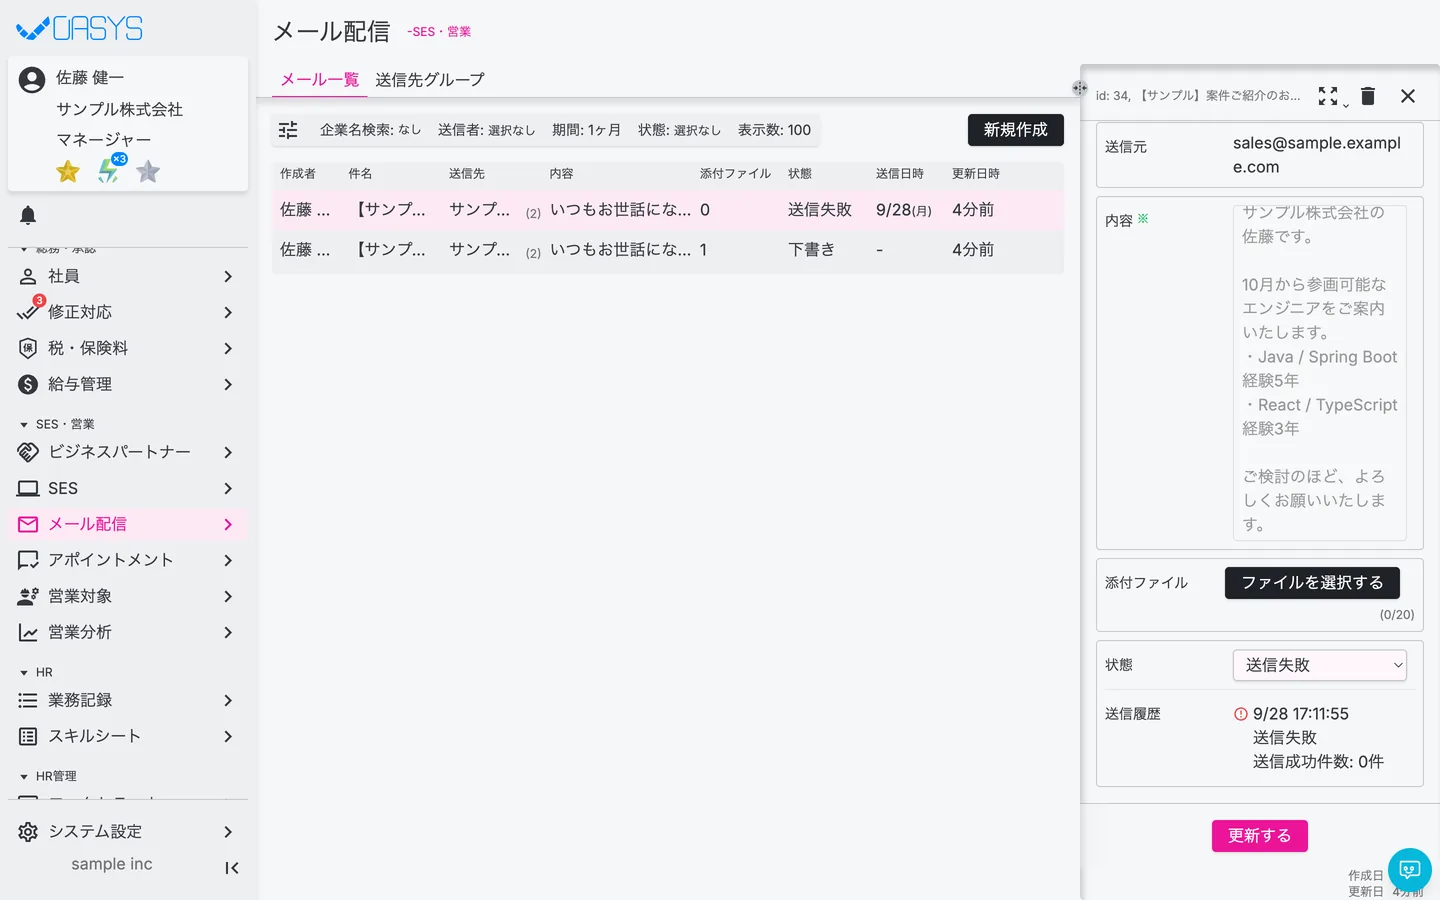Click the 新規作成 button
The height and width of the screenshot is (900, 1440).
coord(1016,130)
